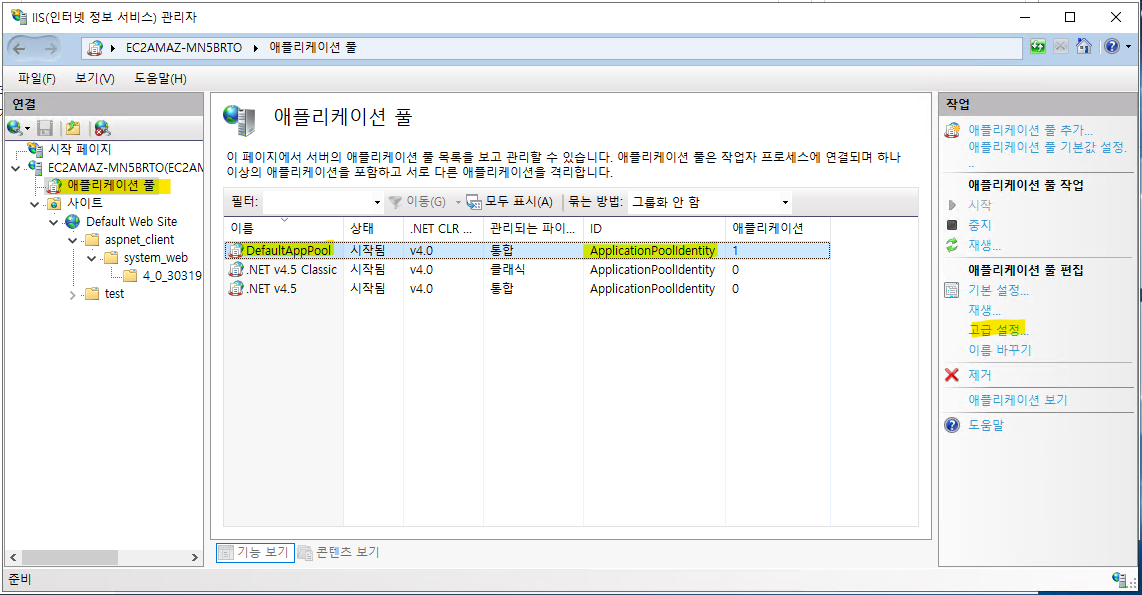Open the 파일(F) menu

pos(36,78)
